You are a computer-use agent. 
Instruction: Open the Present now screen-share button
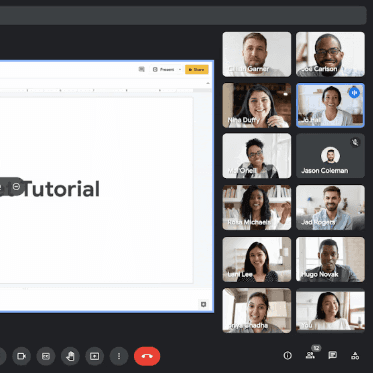[x=95, y=356]
